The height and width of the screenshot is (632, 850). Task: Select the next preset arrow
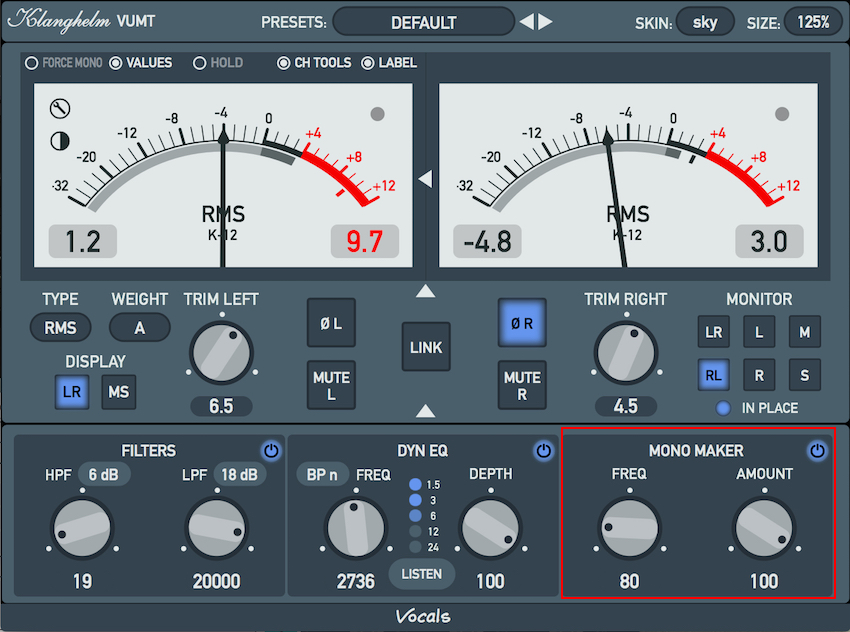click(x=545, y=22)
